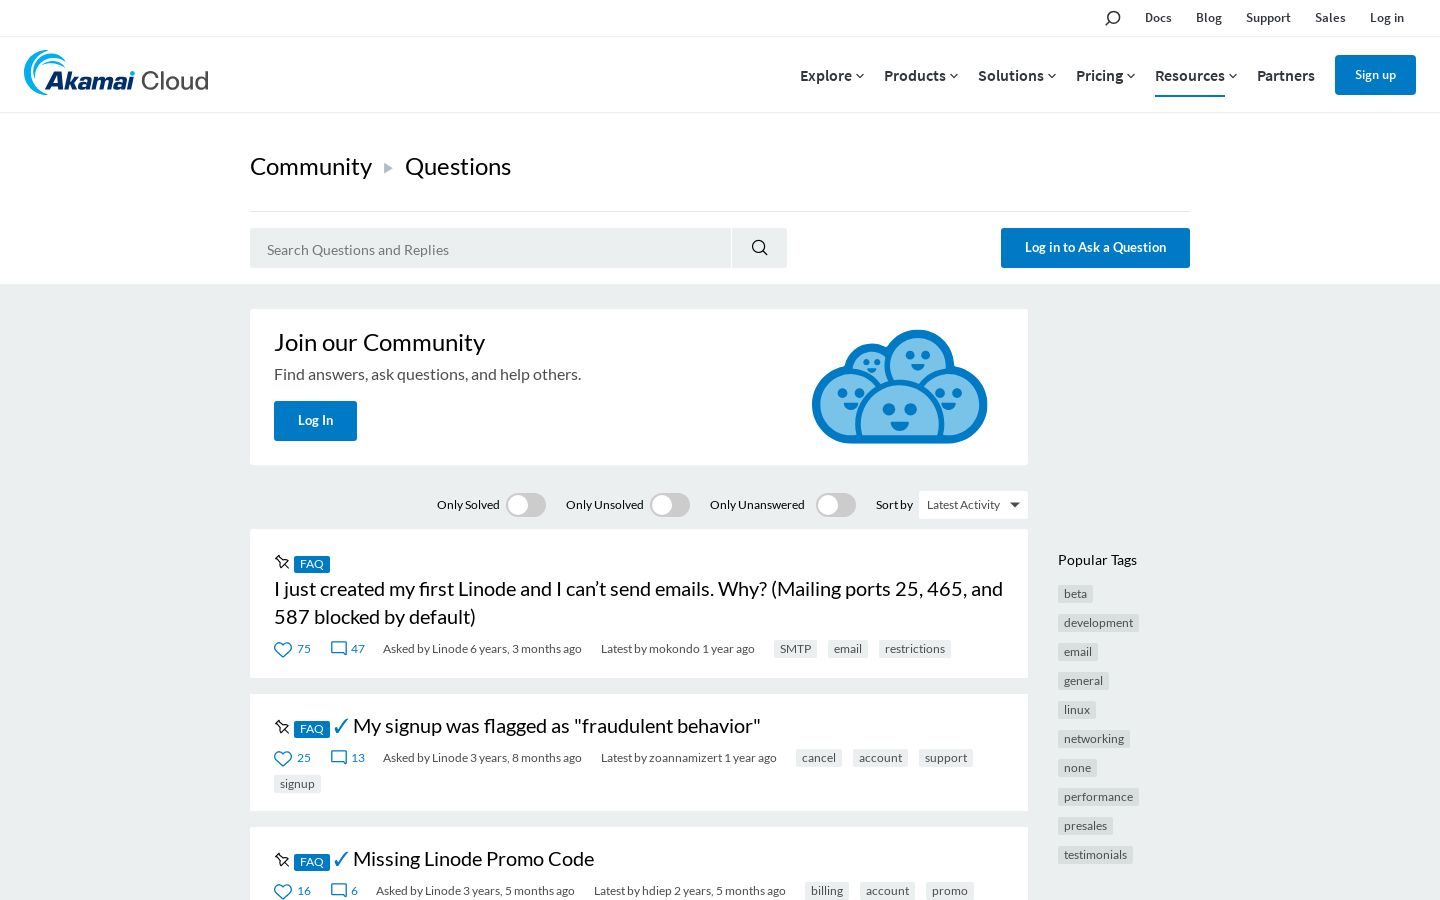Select the development popular tag
This screenshot has height=900, width=1440.
click(1098, 623)
